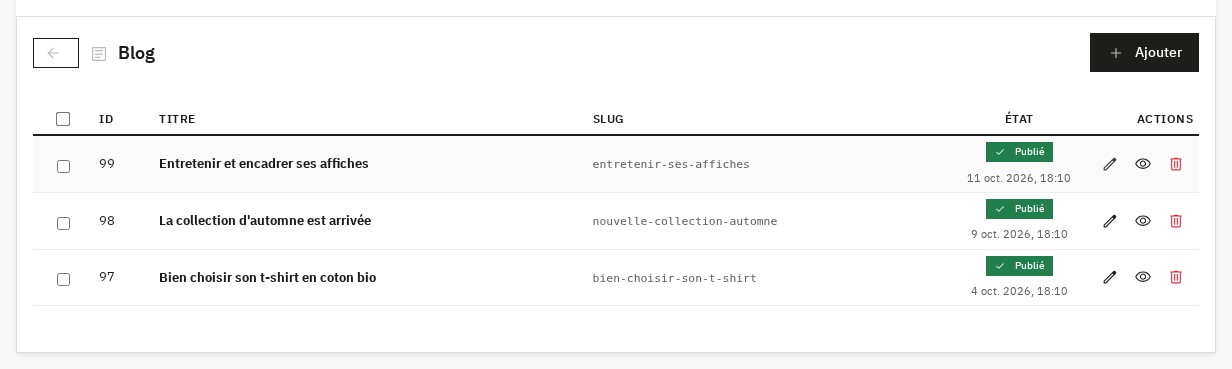Tick the checkbox for post 97
The image size is (1232, 369).
pos(63,279)
